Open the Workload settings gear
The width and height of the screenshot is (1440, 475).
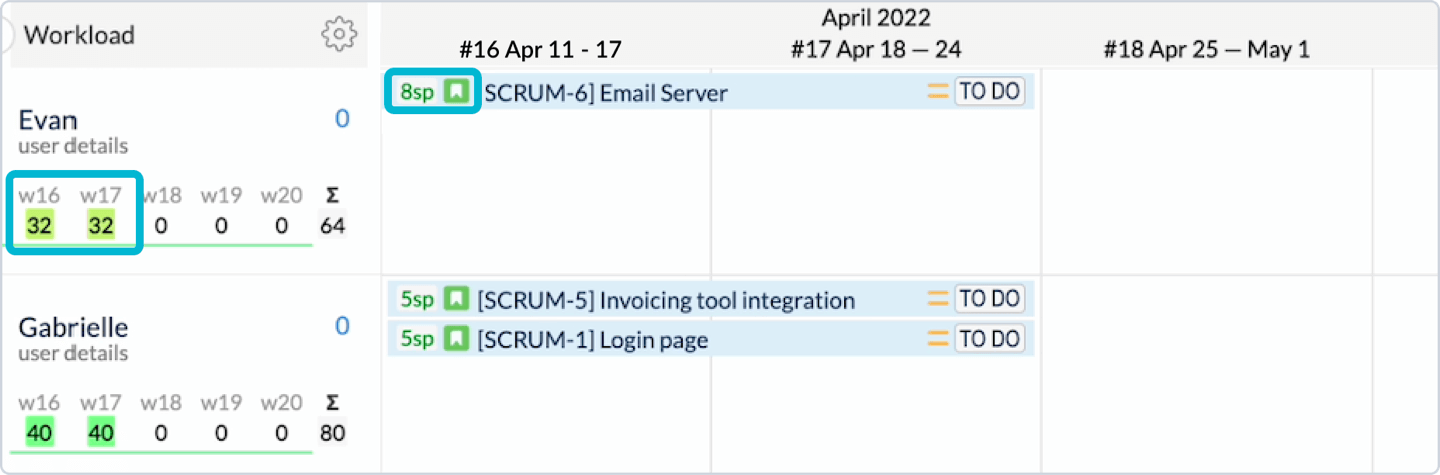(340, 35)
